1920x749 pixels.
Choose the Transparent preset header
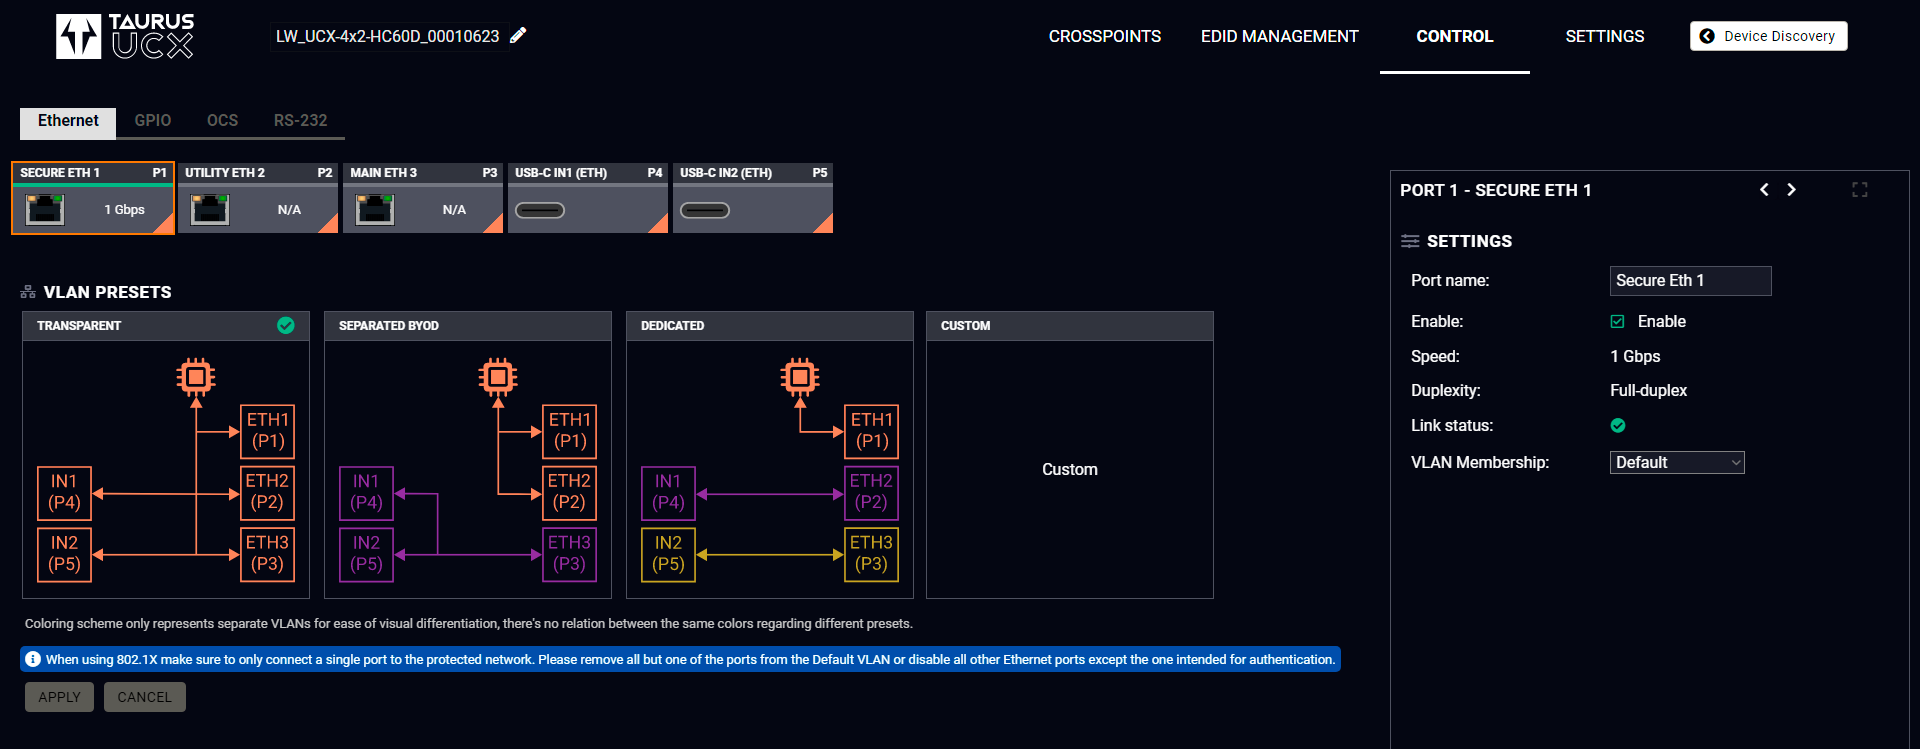pos(166,326)
